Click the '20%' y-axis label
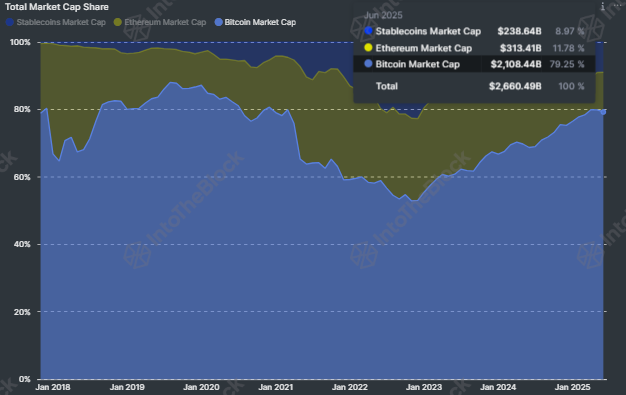Image resolution: width=626 pixels, height=395 pixels. click(x=22, y=312)
